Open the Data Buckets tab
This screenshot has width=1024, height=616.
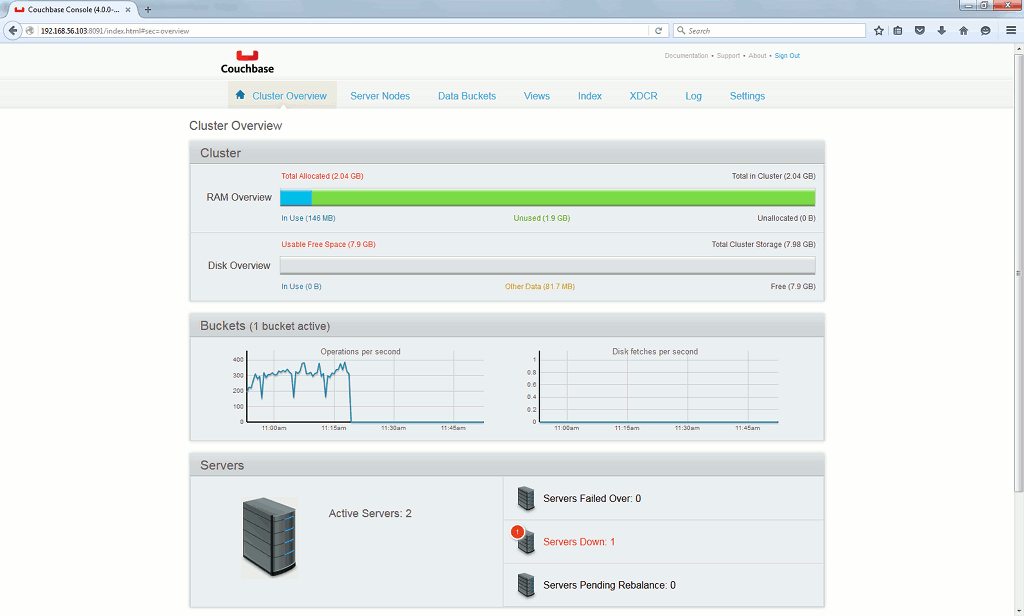point(467,96)
